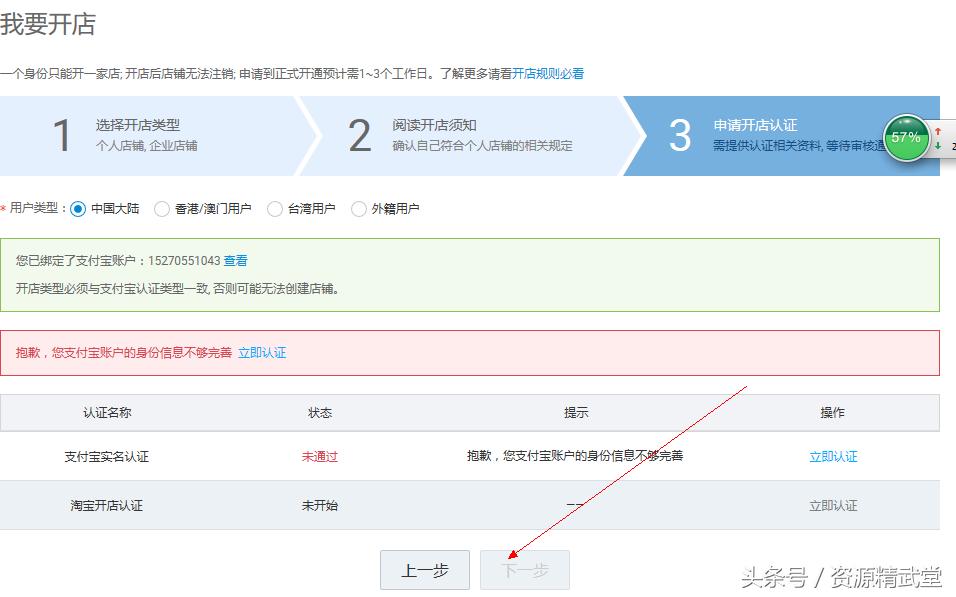Click the step 3 circle indicator
The width and height of the screenshot is (956, 597).
[x=680, y=136]
